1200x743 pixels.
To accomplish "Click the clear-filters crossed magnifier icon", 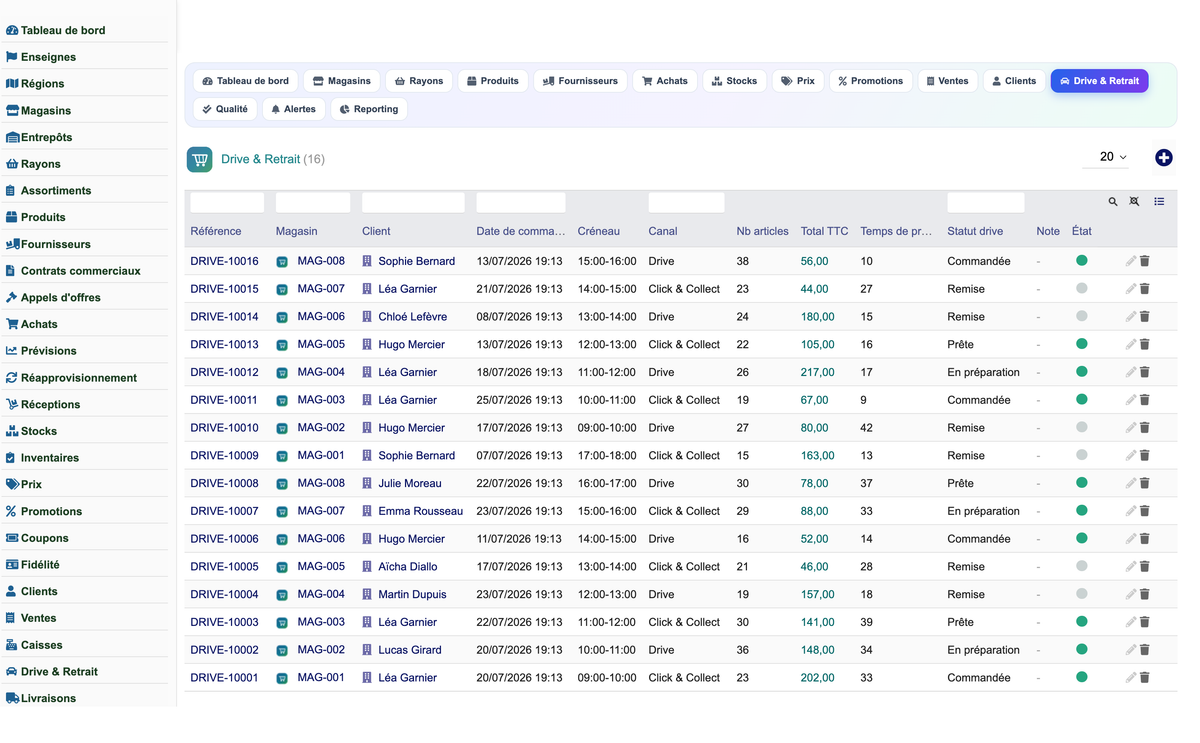I will point(1134,202).
